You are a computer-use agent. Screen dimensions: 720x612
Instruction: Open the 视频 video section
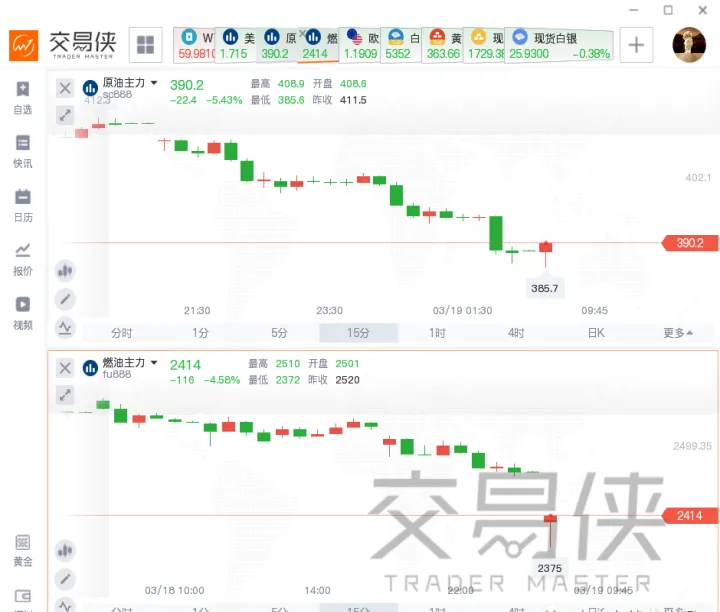coord(22,313)
